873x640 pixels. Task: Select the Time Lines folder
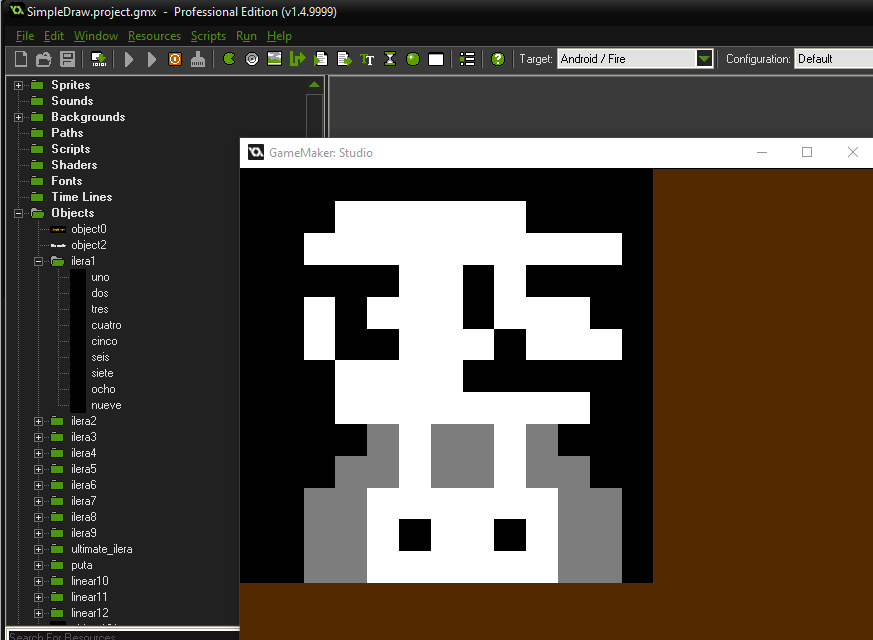pyautogui.click(x=81, y=197)
